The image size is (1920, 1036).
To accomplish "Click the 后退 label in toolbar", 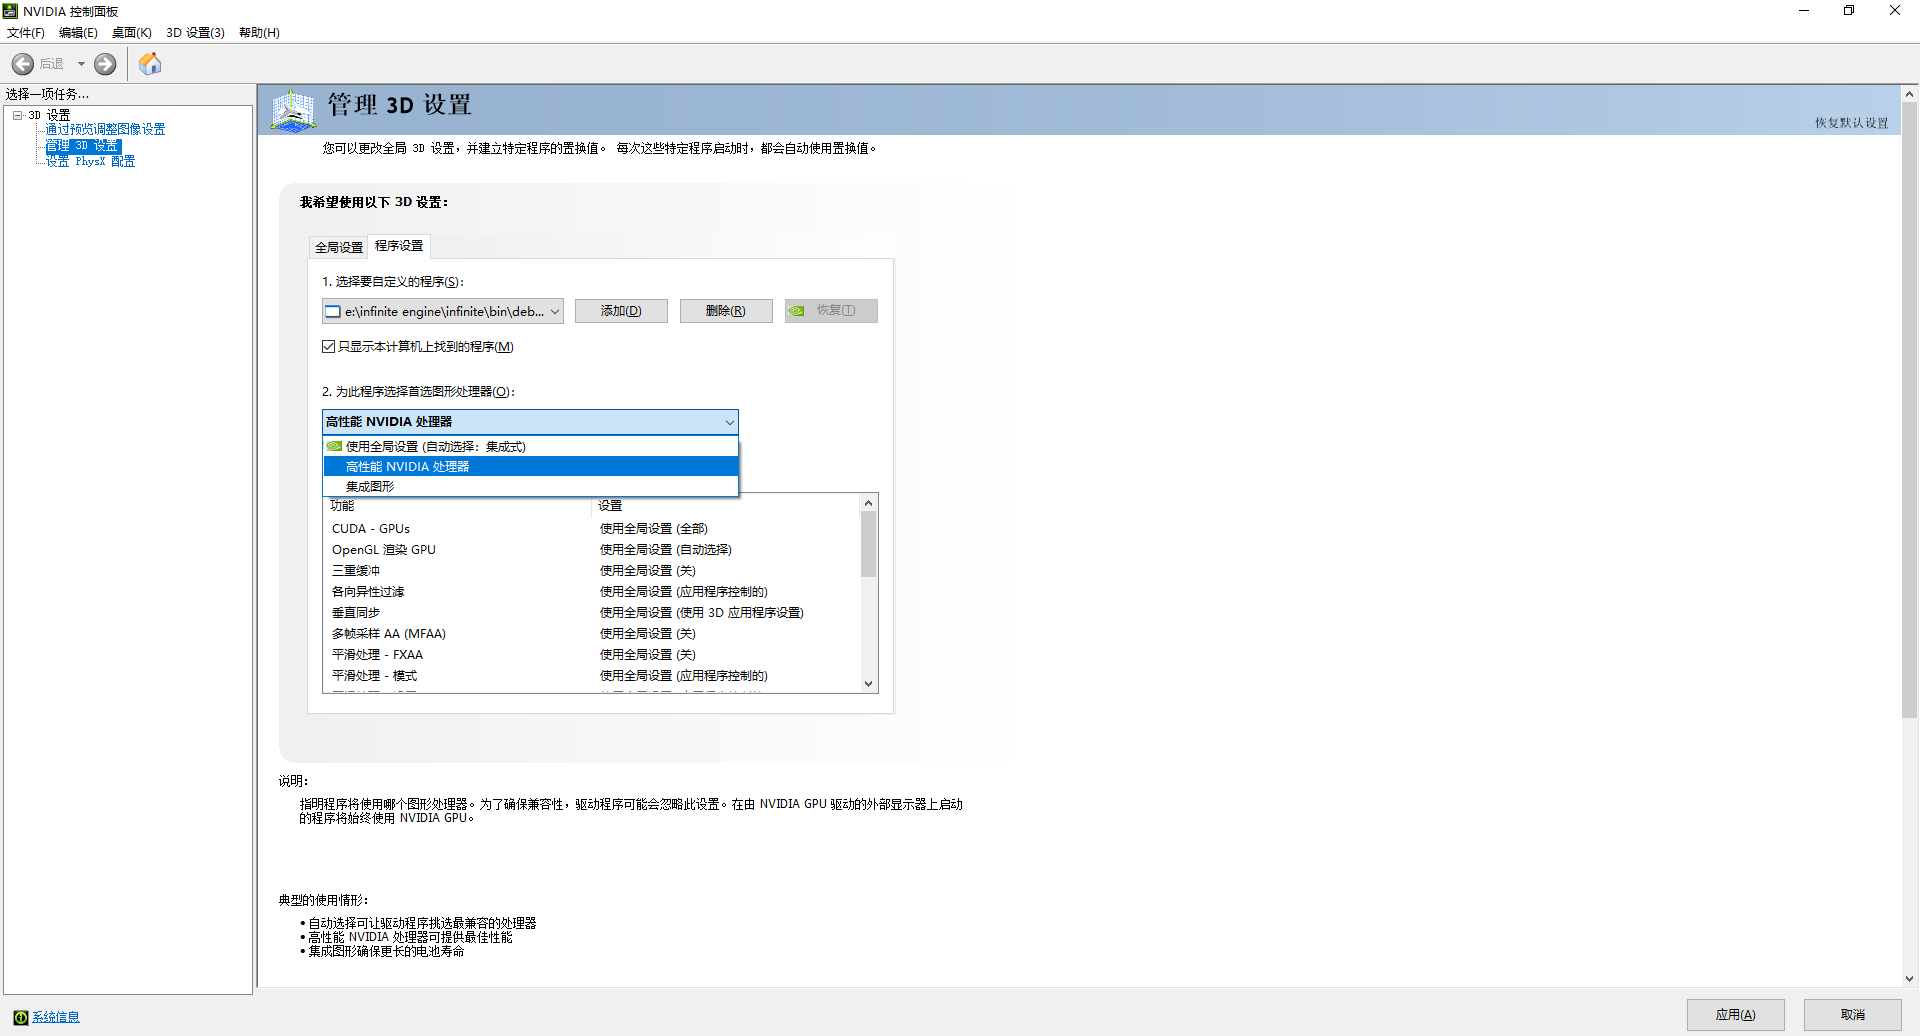I will point(52,64).
